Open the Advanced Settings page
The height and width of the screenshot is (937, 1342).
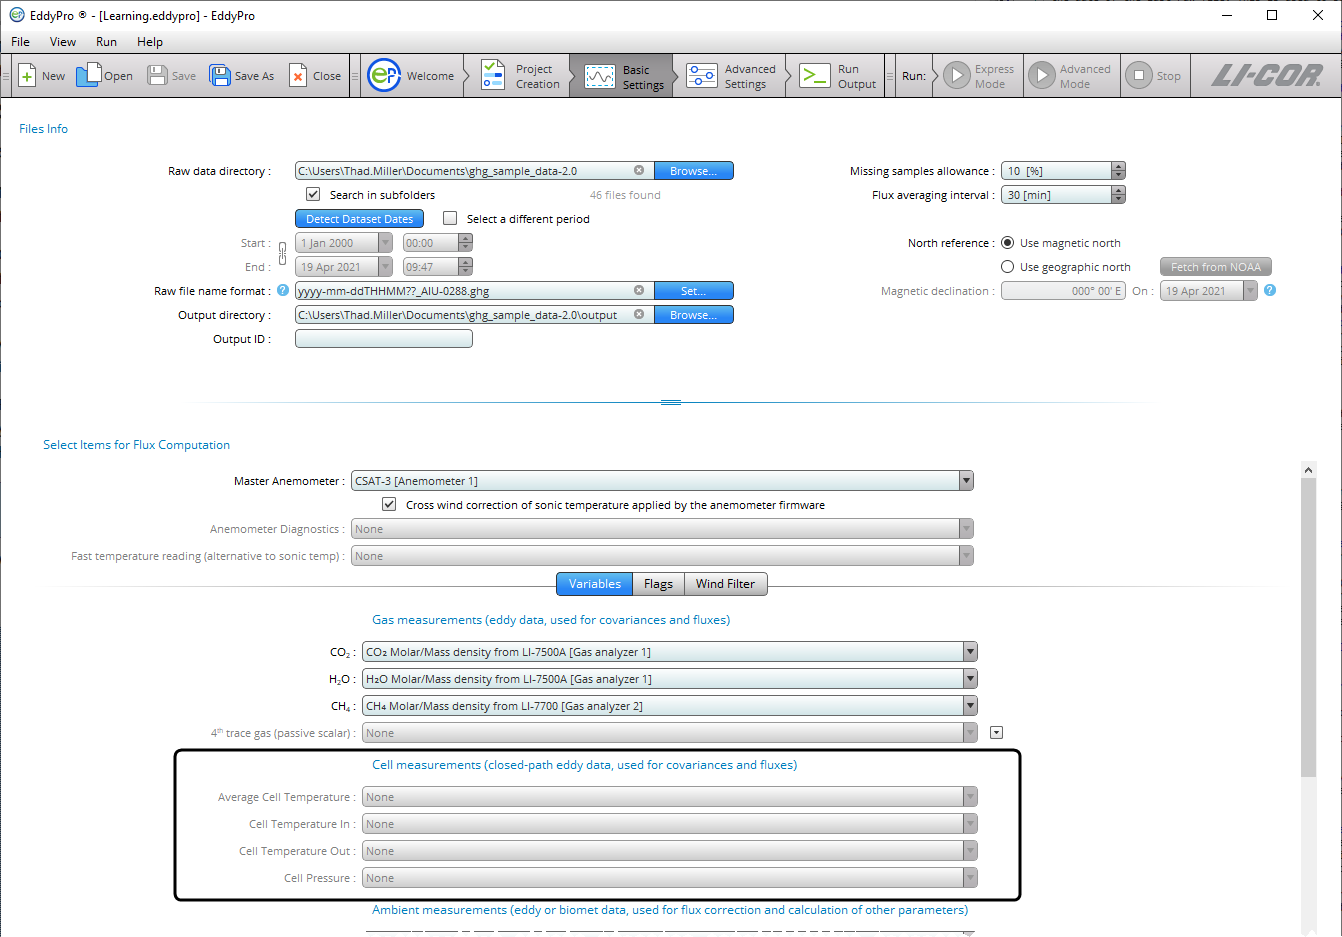tap(731, 76)
